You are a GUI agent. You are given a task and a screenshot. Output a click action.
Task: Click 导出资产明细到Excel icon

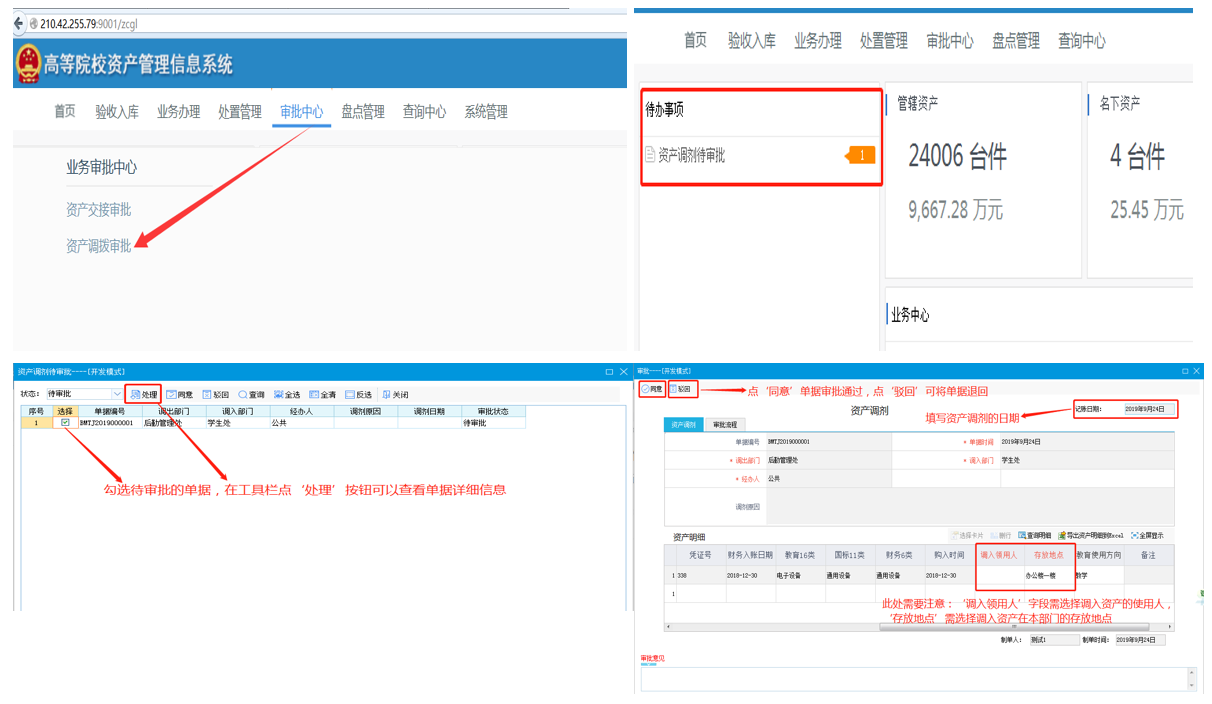(1061, 536)
